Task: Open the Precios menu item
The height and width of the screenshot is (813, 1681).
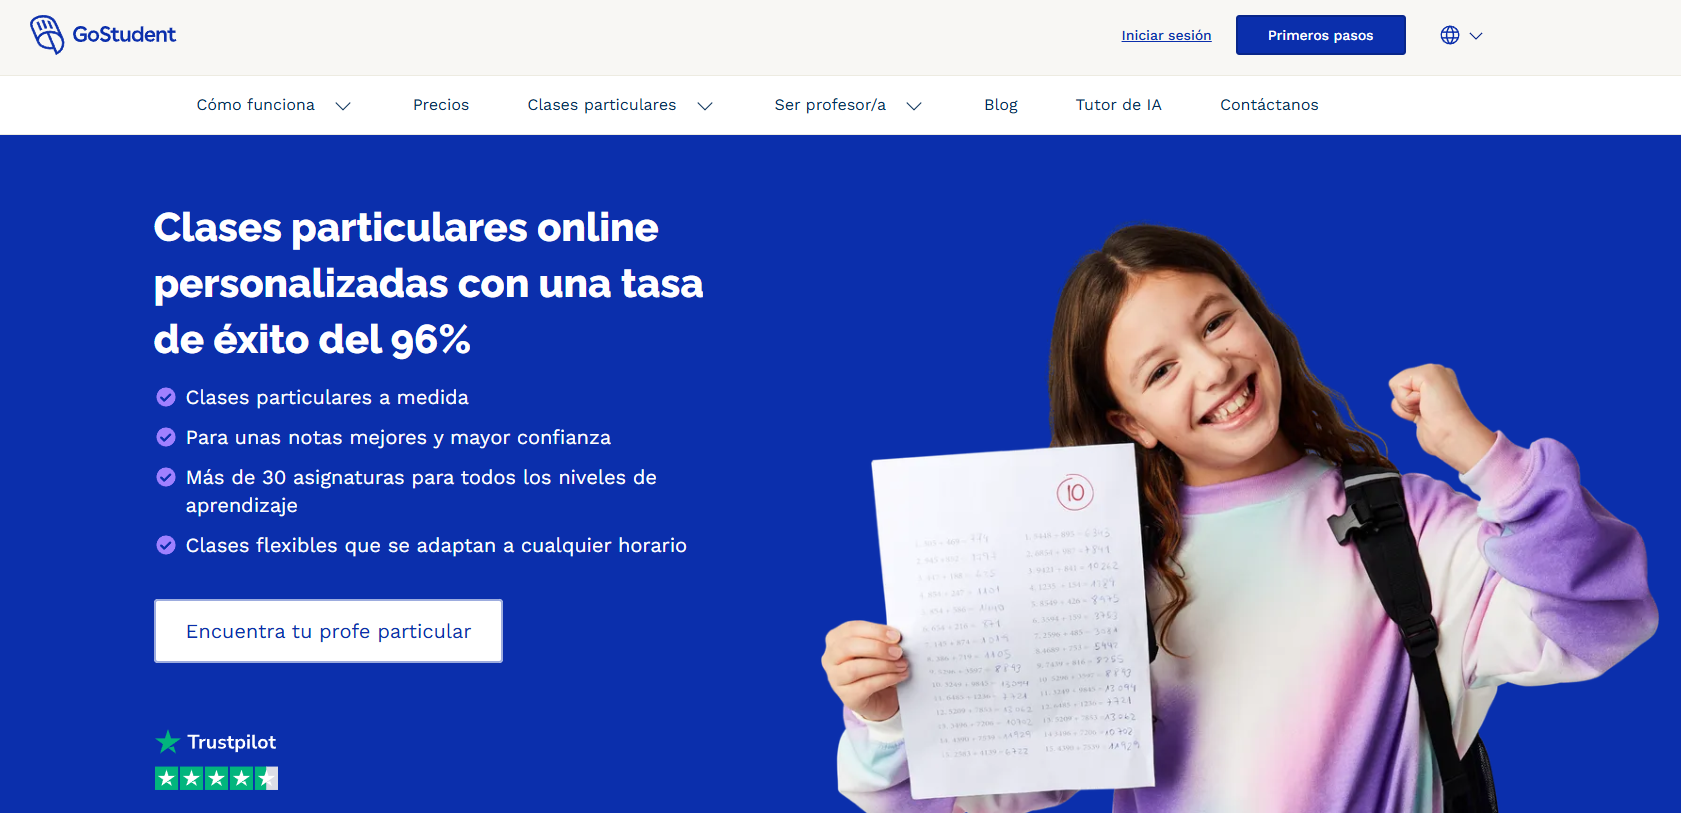Action: pyautogui.click(x=441, y=105)
